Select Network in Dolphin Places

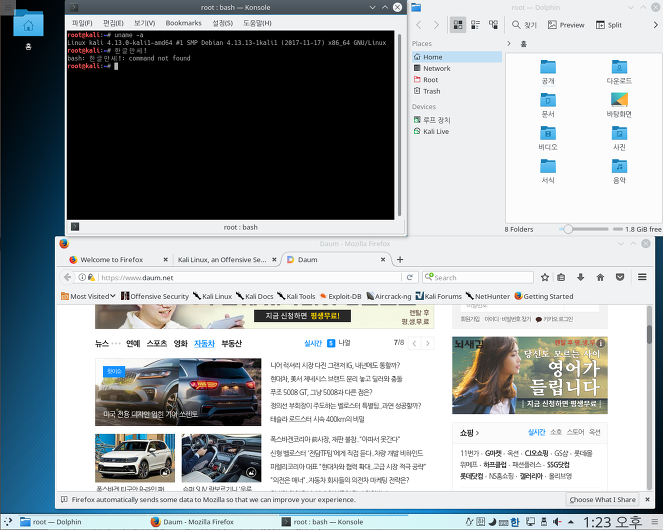point(457,68)
